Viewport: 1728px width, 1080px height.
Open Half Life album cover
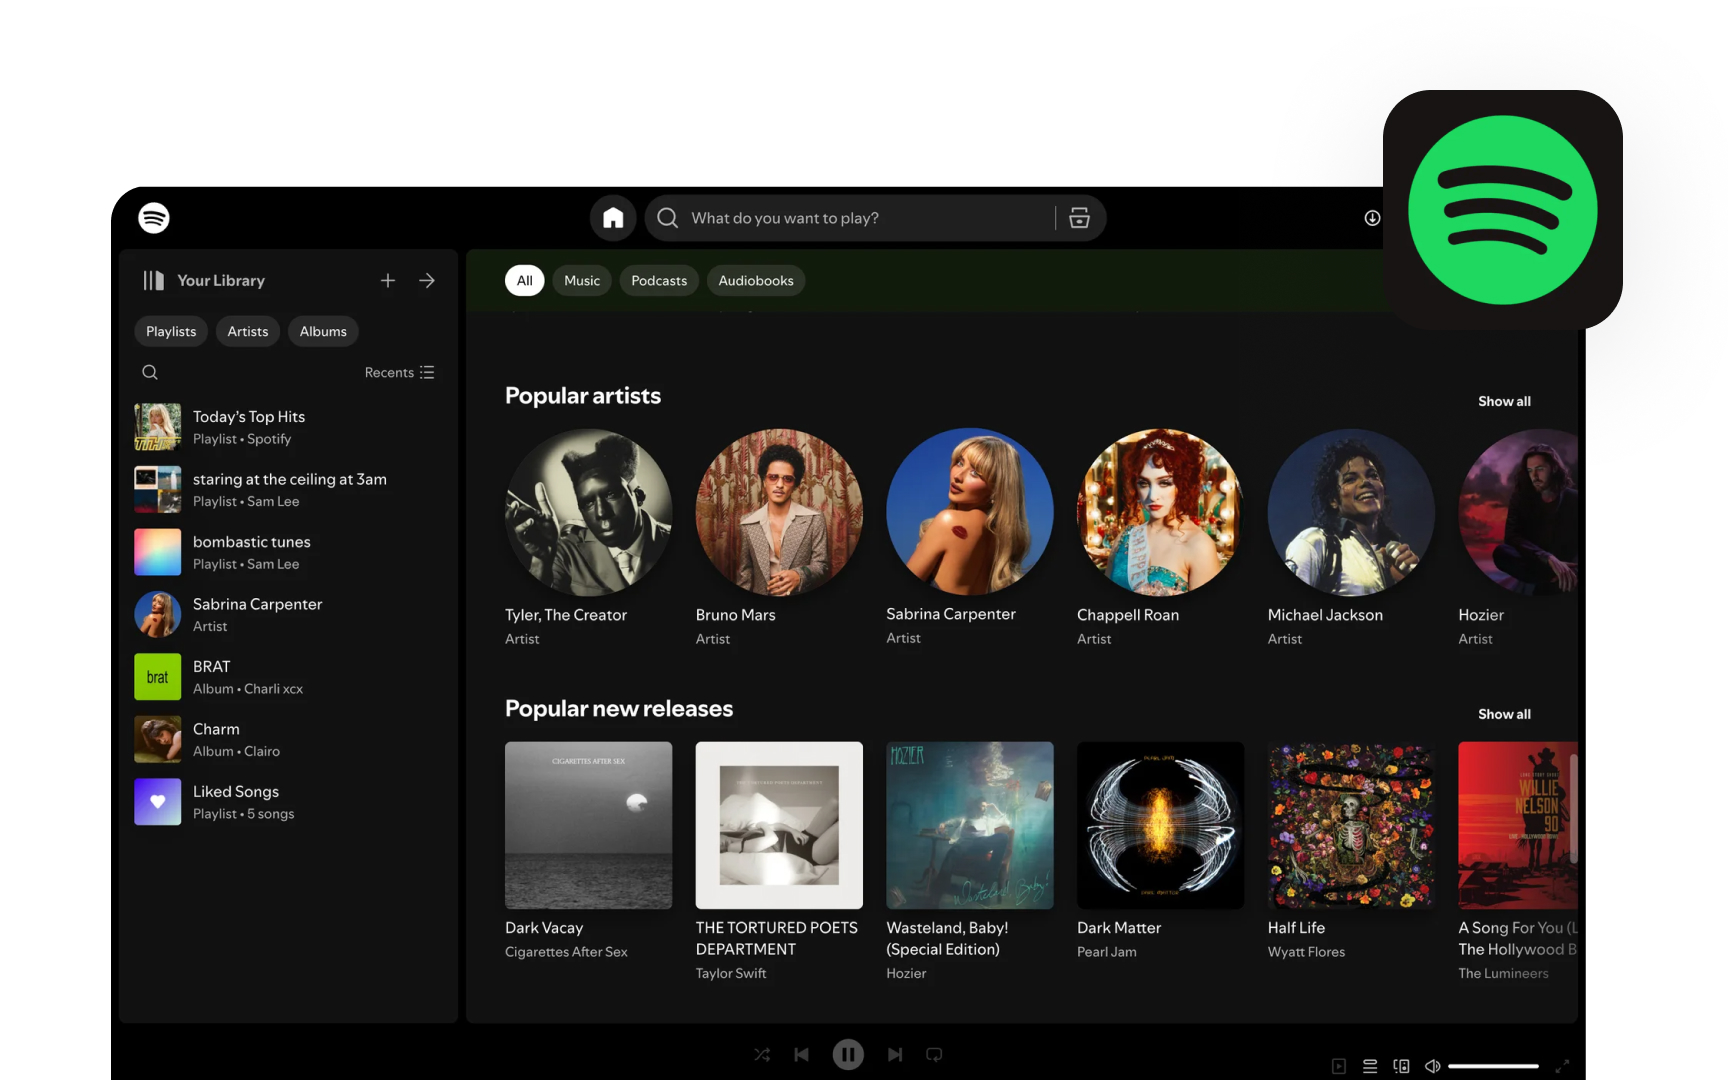pyautogui.click(x=1351, y=825)
